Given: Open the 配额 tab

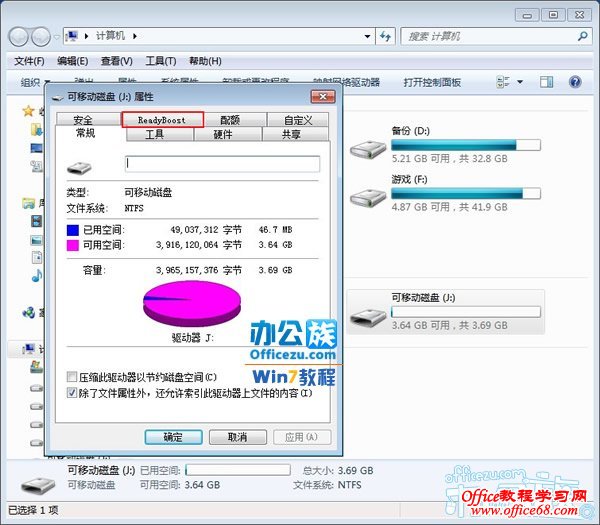Looking at the screenshot, I should (230, 120).
